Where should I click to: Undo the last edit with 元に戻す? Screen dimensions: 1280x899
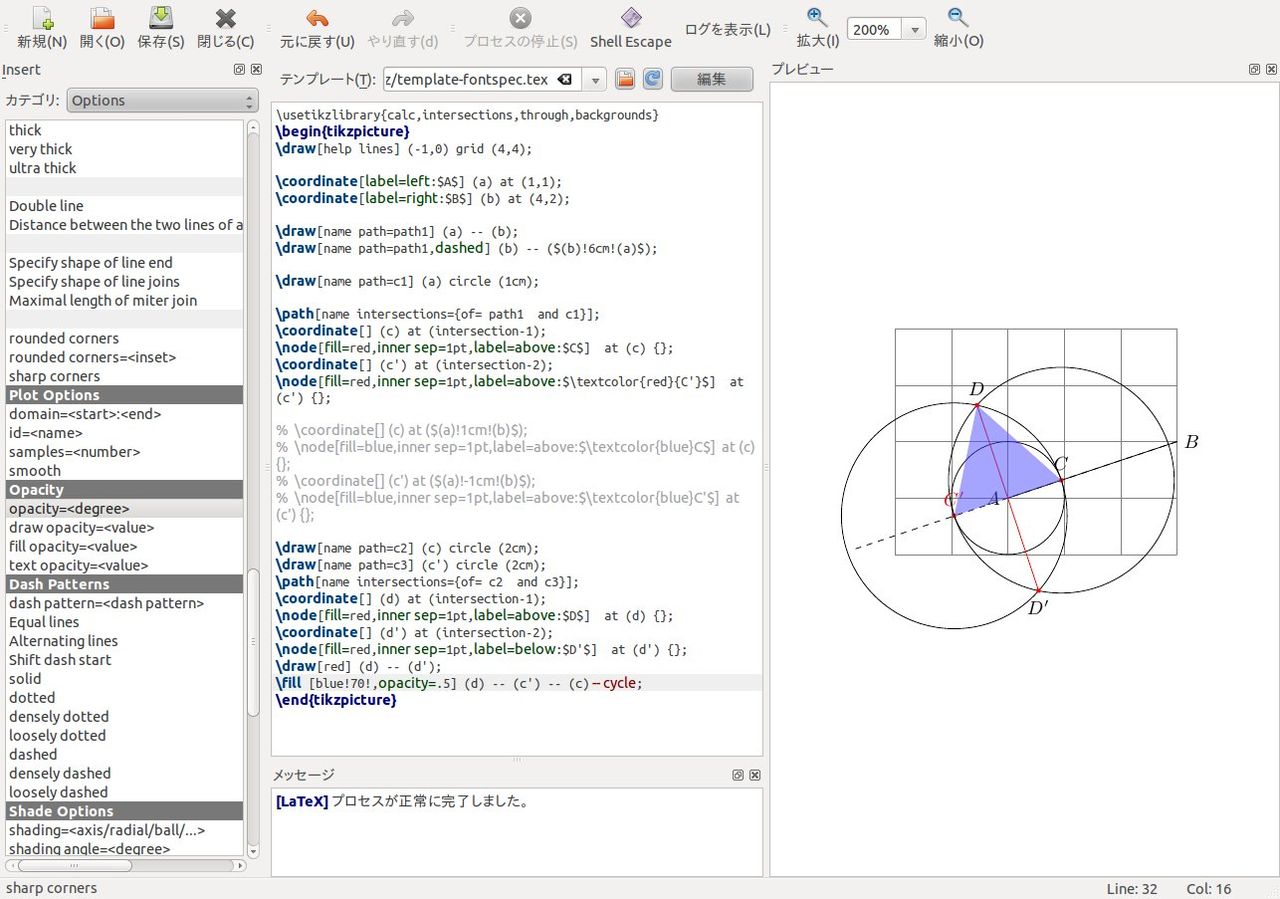[317, 18]
